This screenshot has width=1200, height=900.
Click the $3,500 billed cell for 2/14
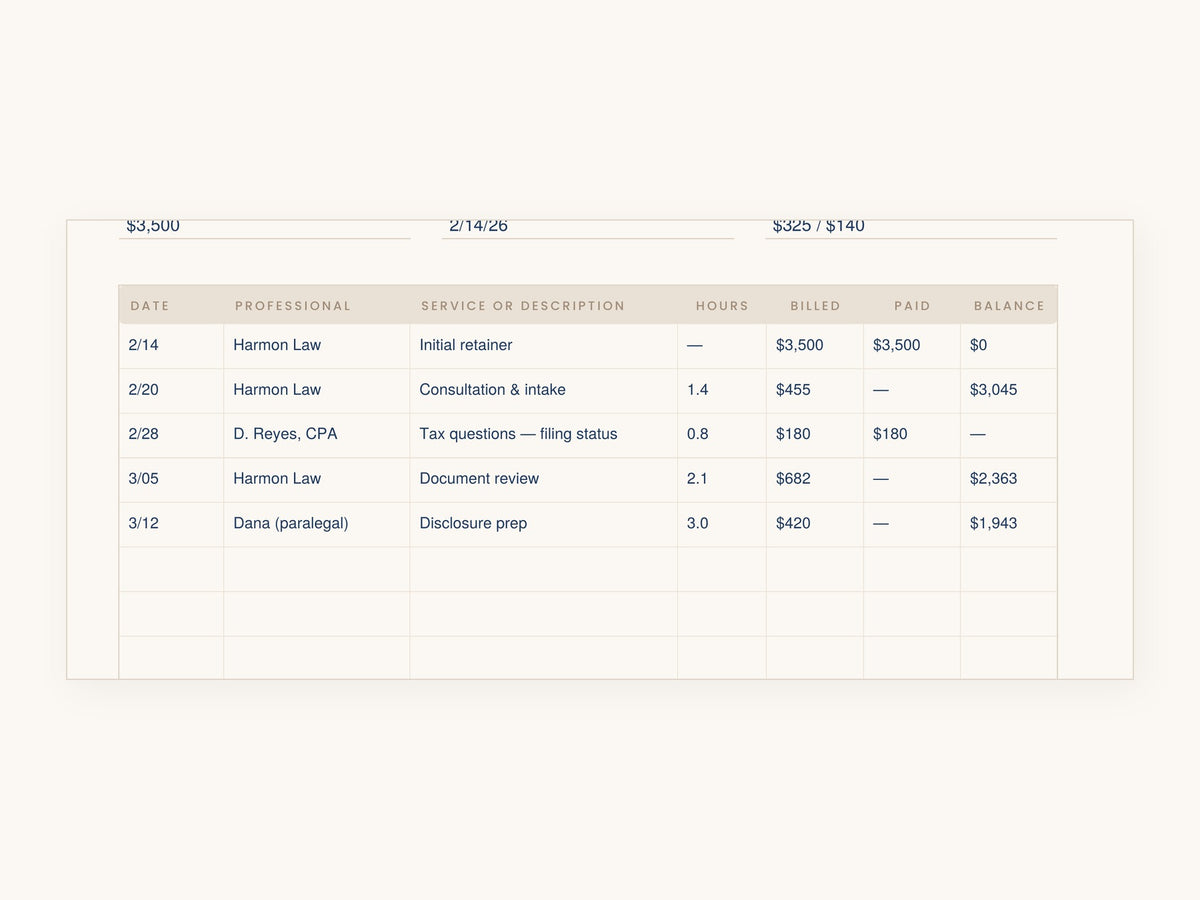815,346
